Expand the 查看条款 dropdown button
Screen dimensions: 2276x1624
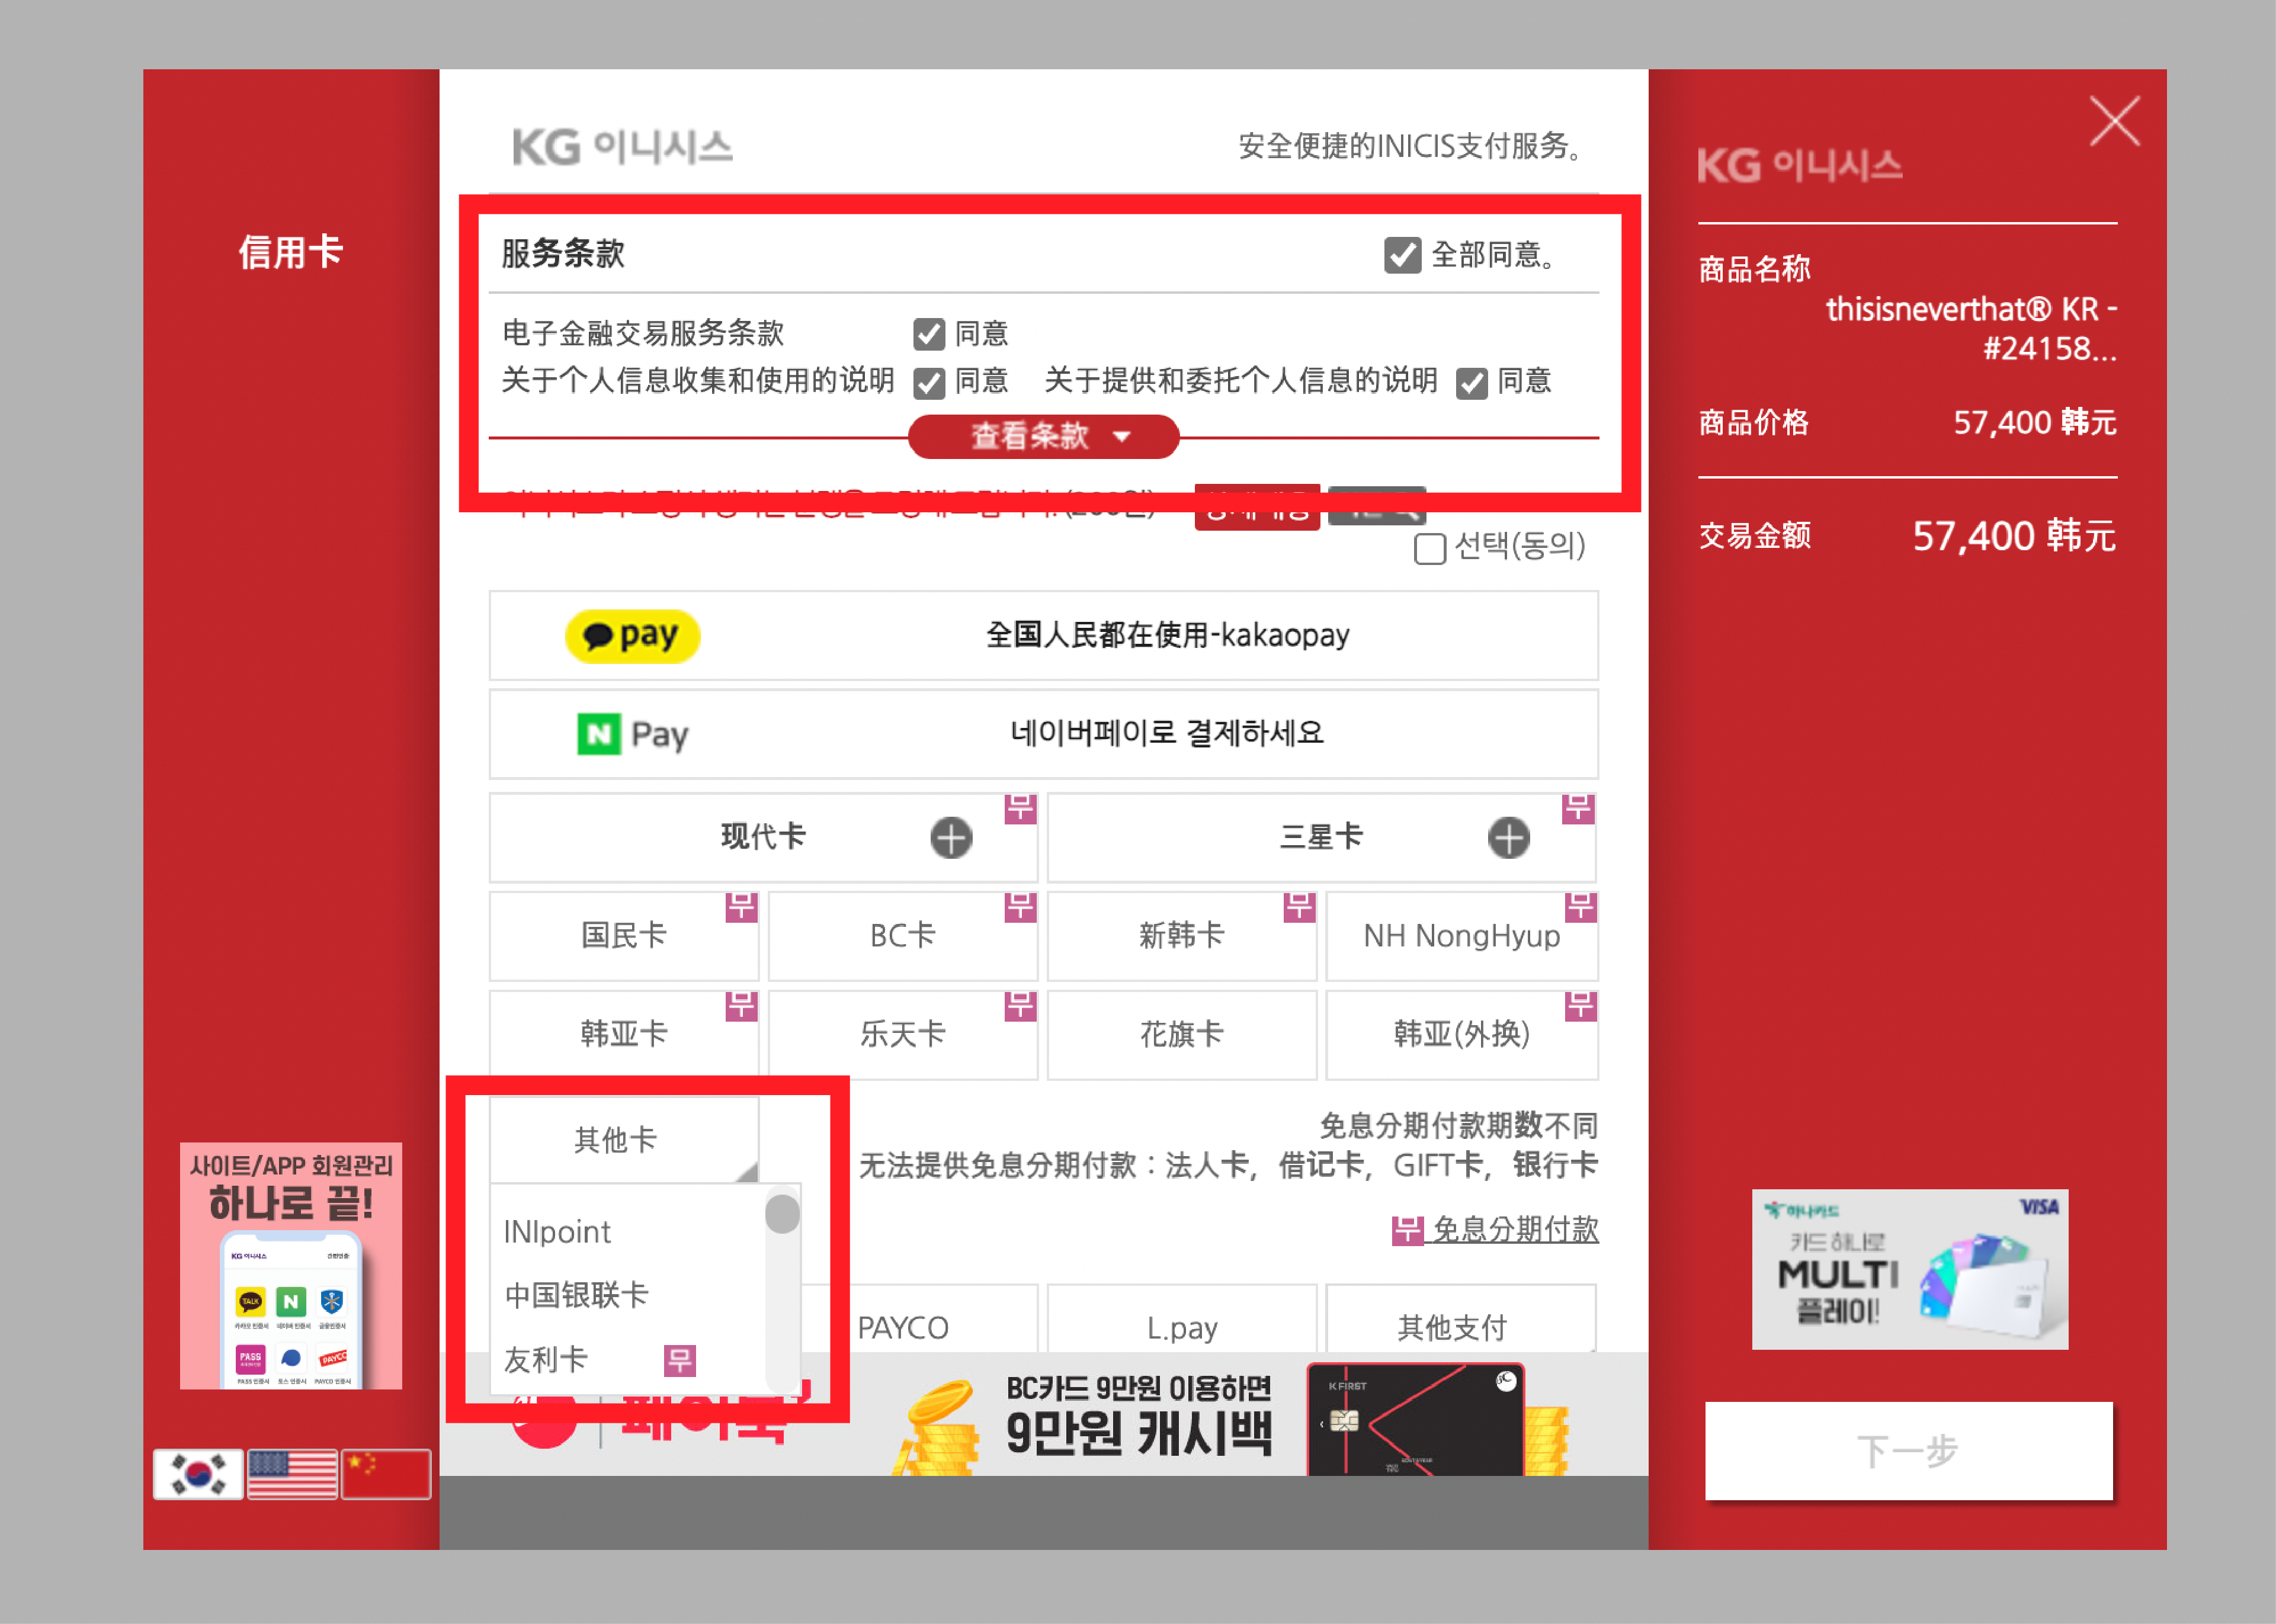tap(1043, 436)
